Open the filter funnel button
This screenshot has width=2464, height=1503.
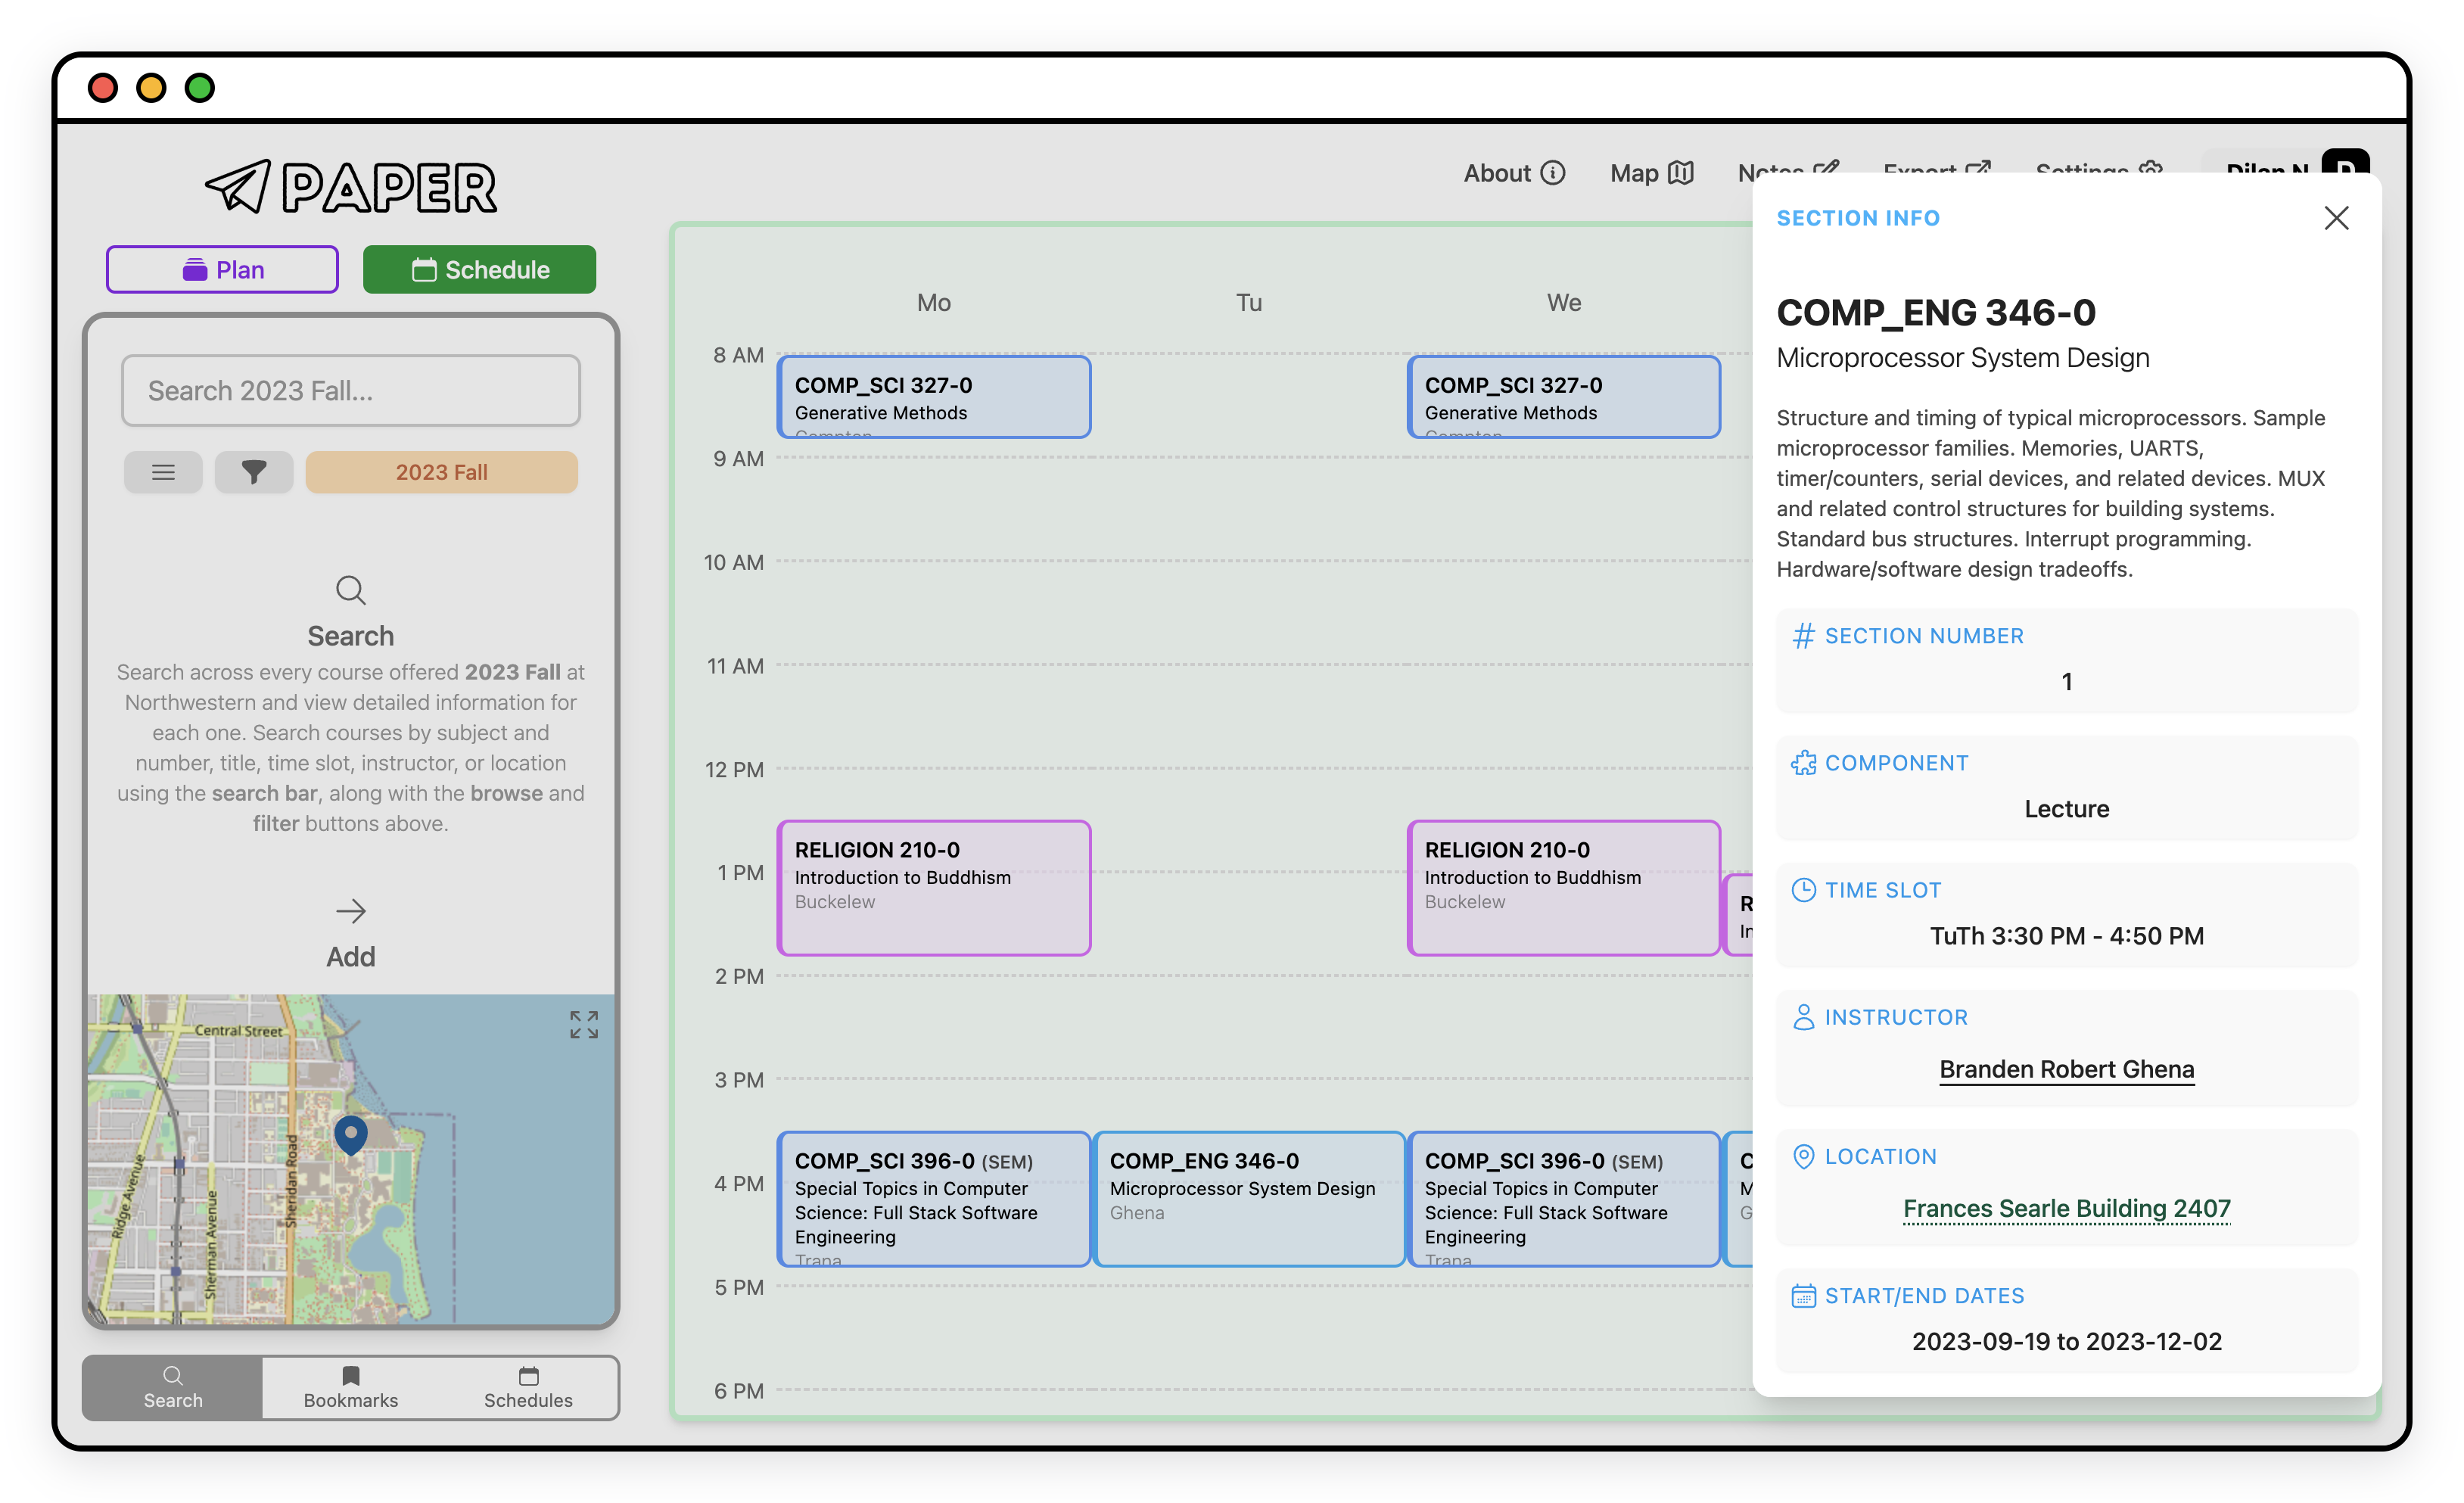[x=254, y=472]
